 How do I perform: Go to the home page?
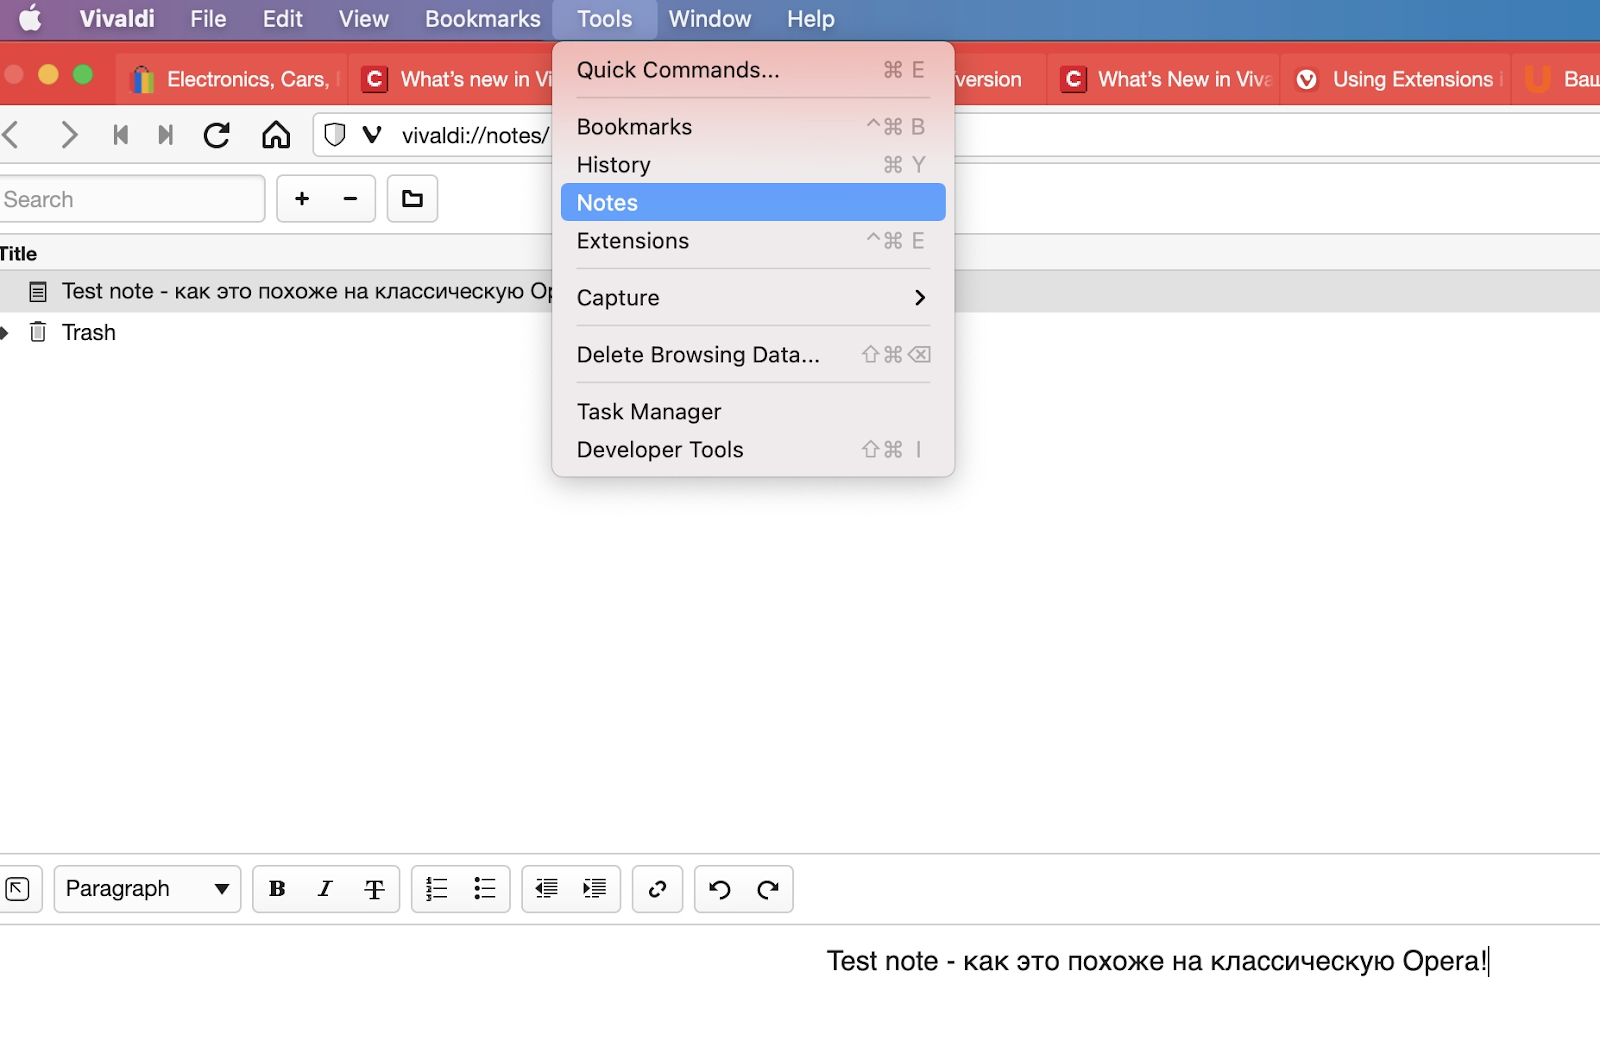pos(276,134)
